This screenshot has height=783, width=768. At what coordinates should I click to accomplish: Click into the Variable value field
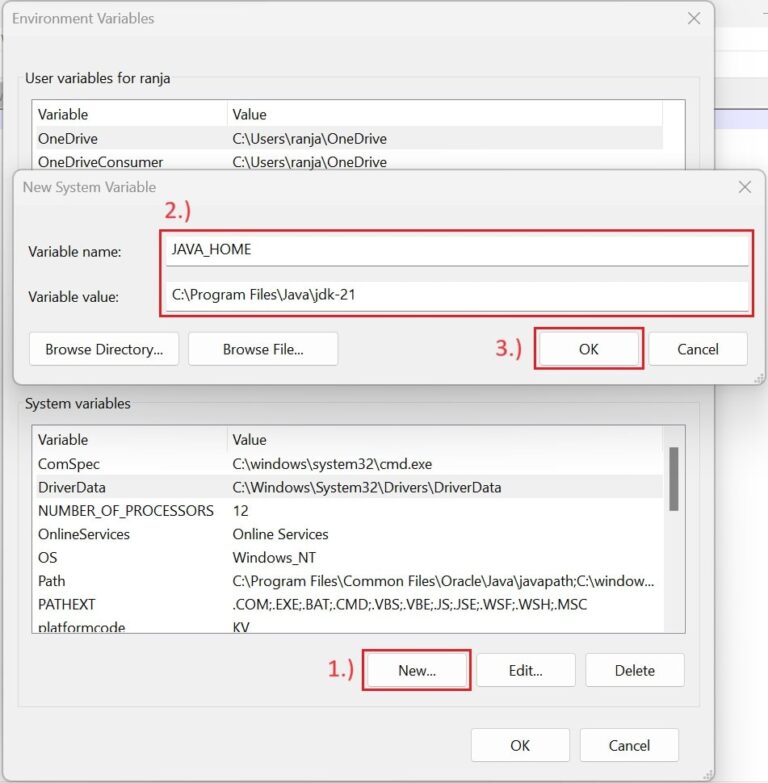tap(458, 296)
